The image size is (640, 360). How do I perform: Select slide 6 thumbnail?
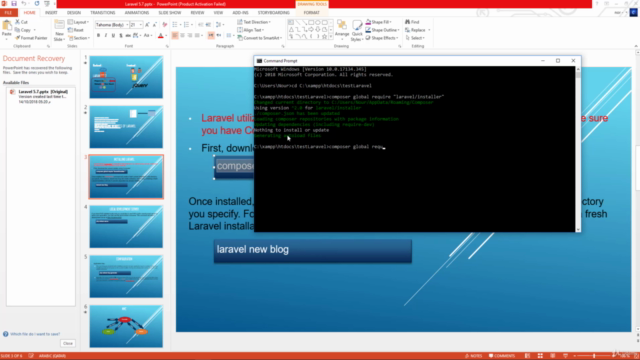point(126,326)
